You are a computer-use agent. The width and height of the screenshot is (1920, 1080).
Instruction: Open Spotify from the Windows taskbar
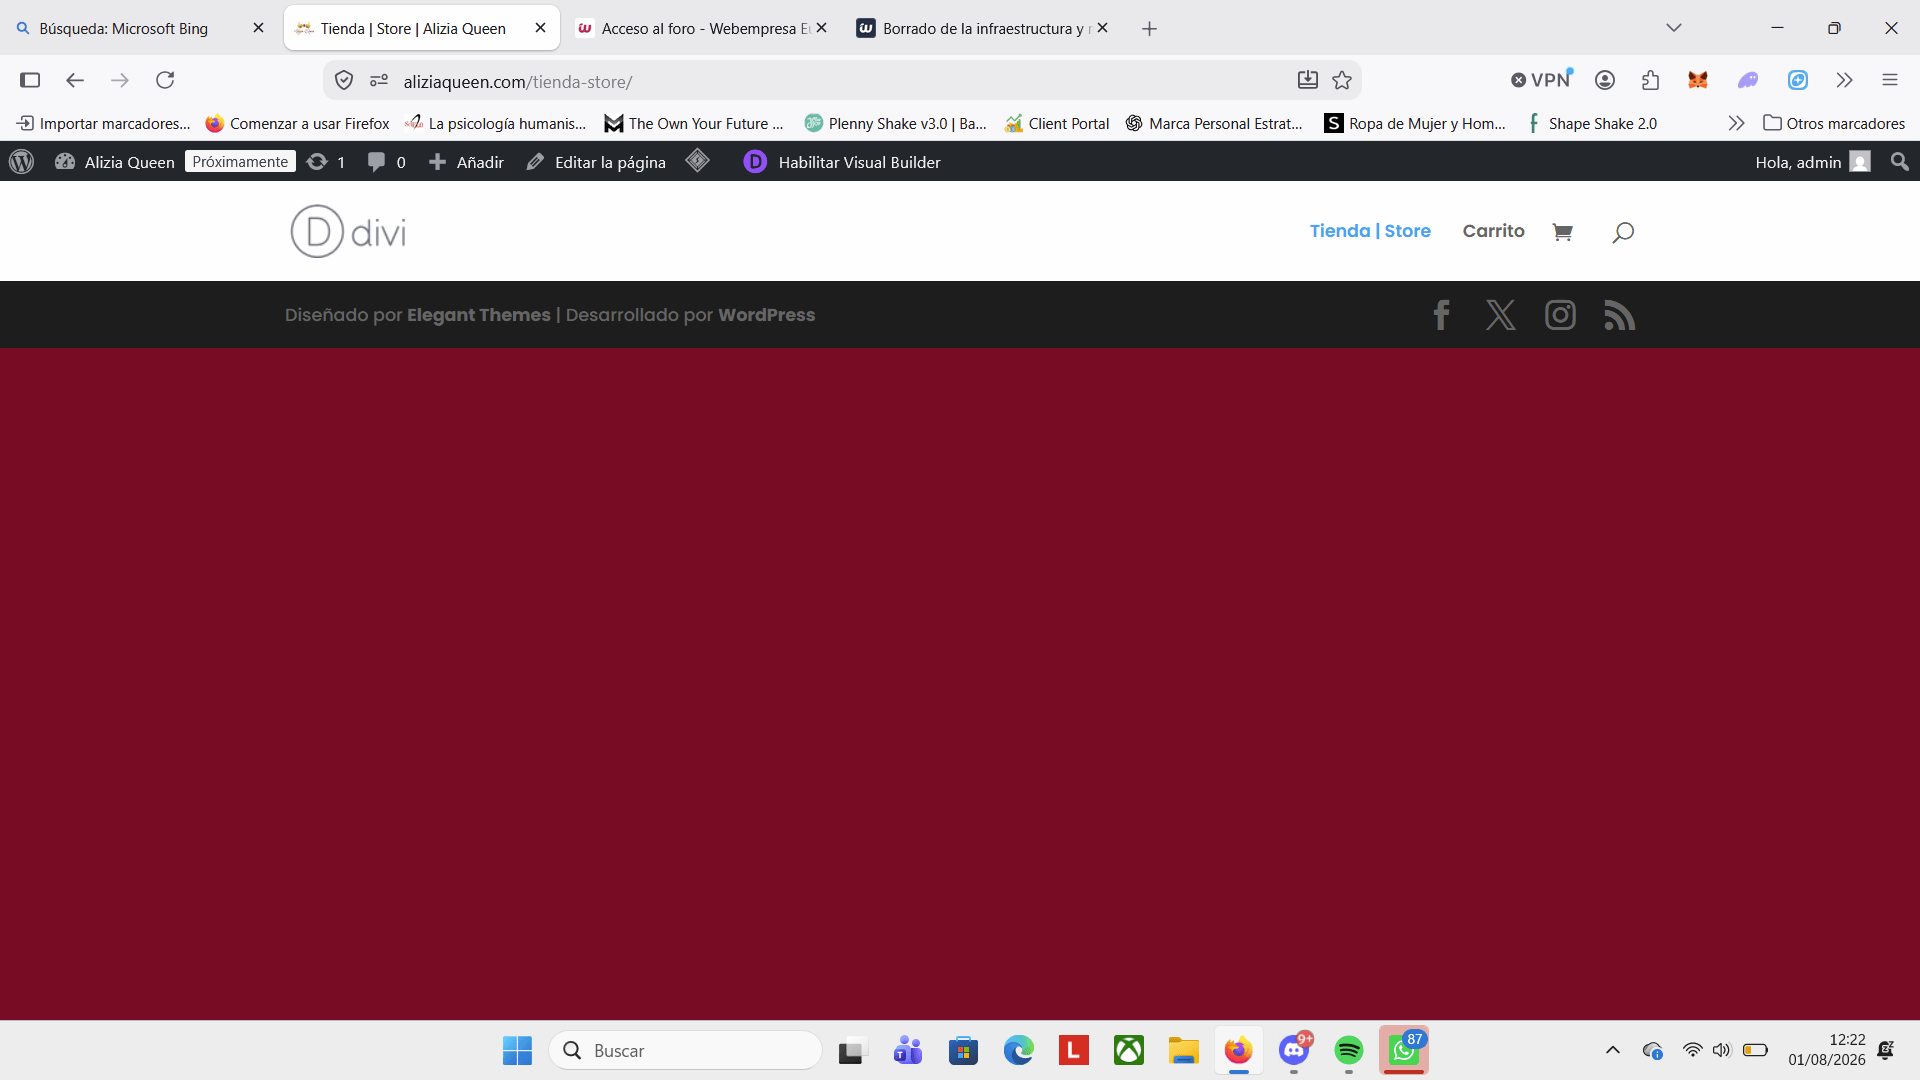1348,1051
